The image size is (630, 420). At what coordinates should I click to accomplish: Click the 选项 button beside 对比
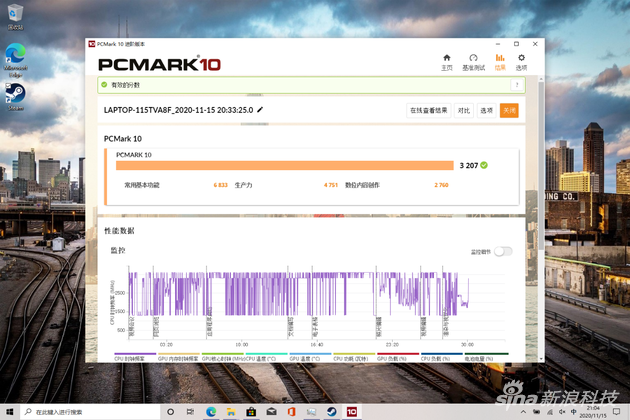coord(487,111)
